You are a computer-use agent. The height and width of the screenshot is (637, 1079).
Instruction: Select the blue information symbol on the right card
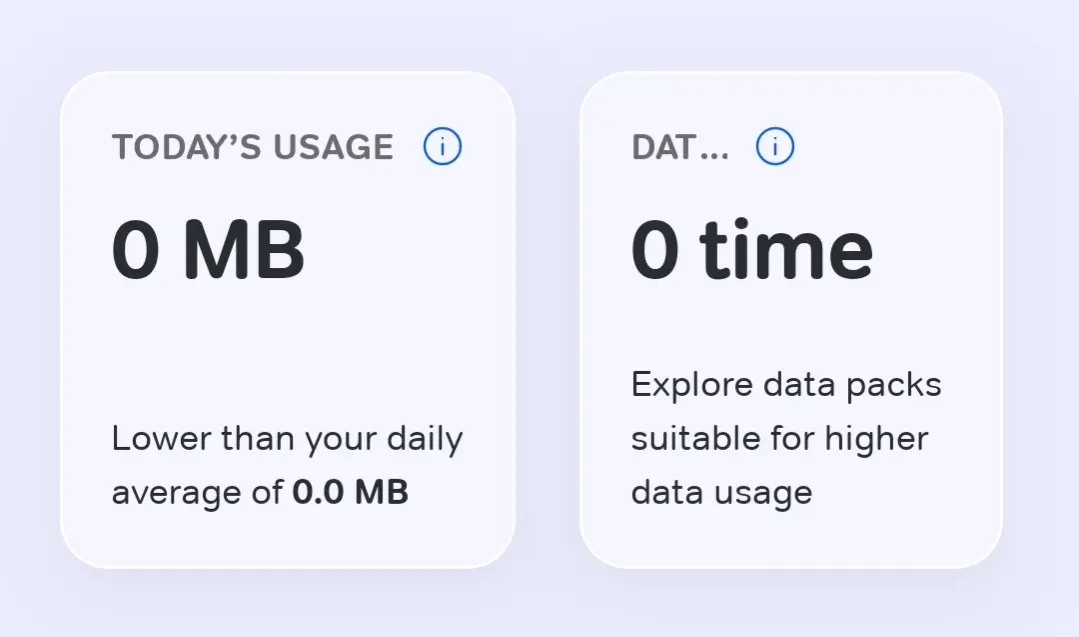(x=773, y=146)
